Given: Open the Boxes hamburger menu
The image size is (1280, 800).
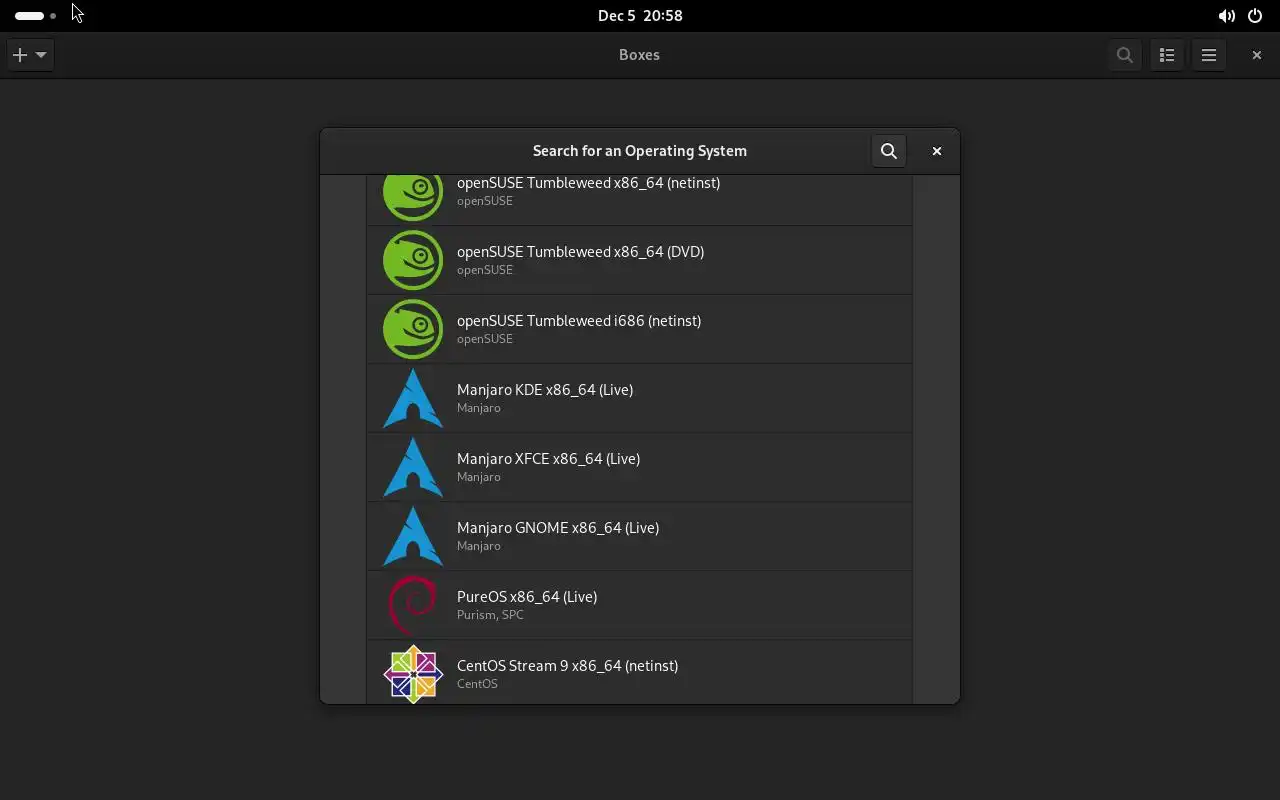Looking at the screenshot, I should (1209, 55).
